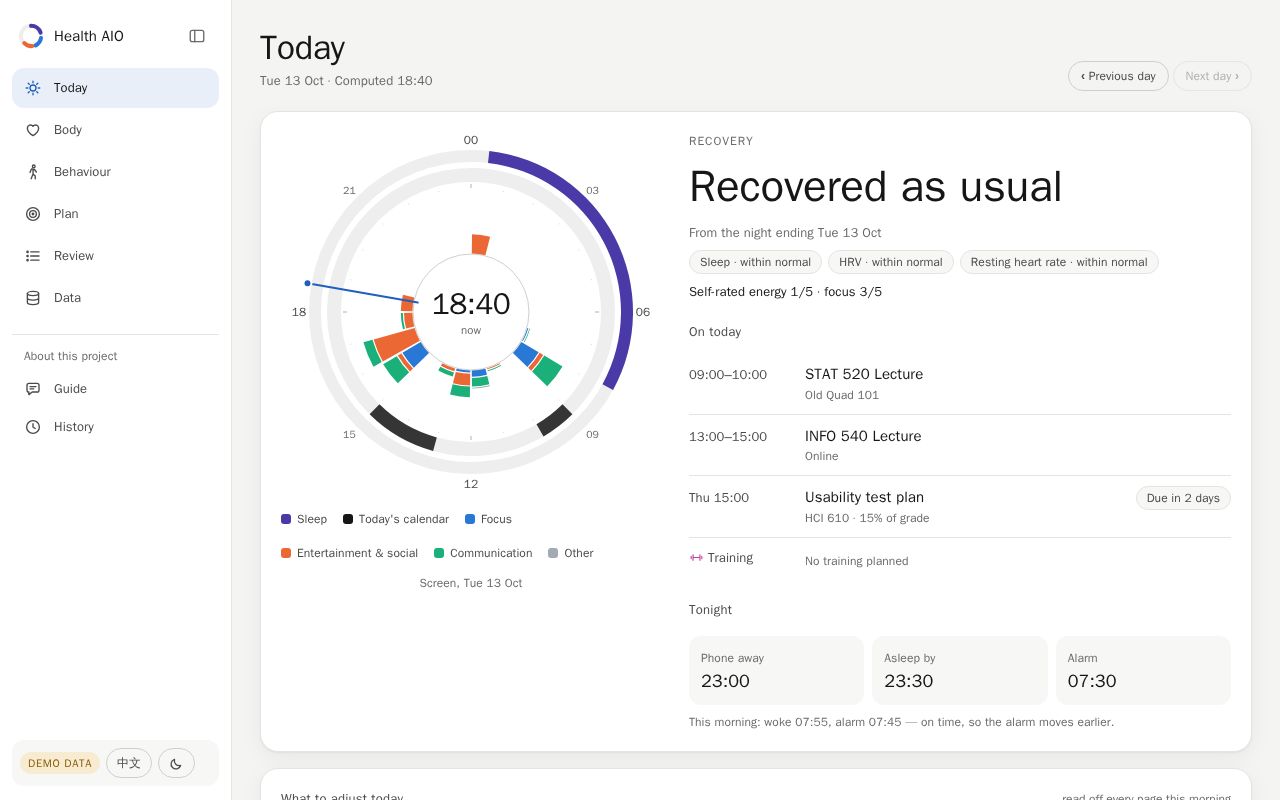Click the Phone away 23:00 card
Screen dimensions: 1280x800
pyautogui.click(x=776, y=670)
